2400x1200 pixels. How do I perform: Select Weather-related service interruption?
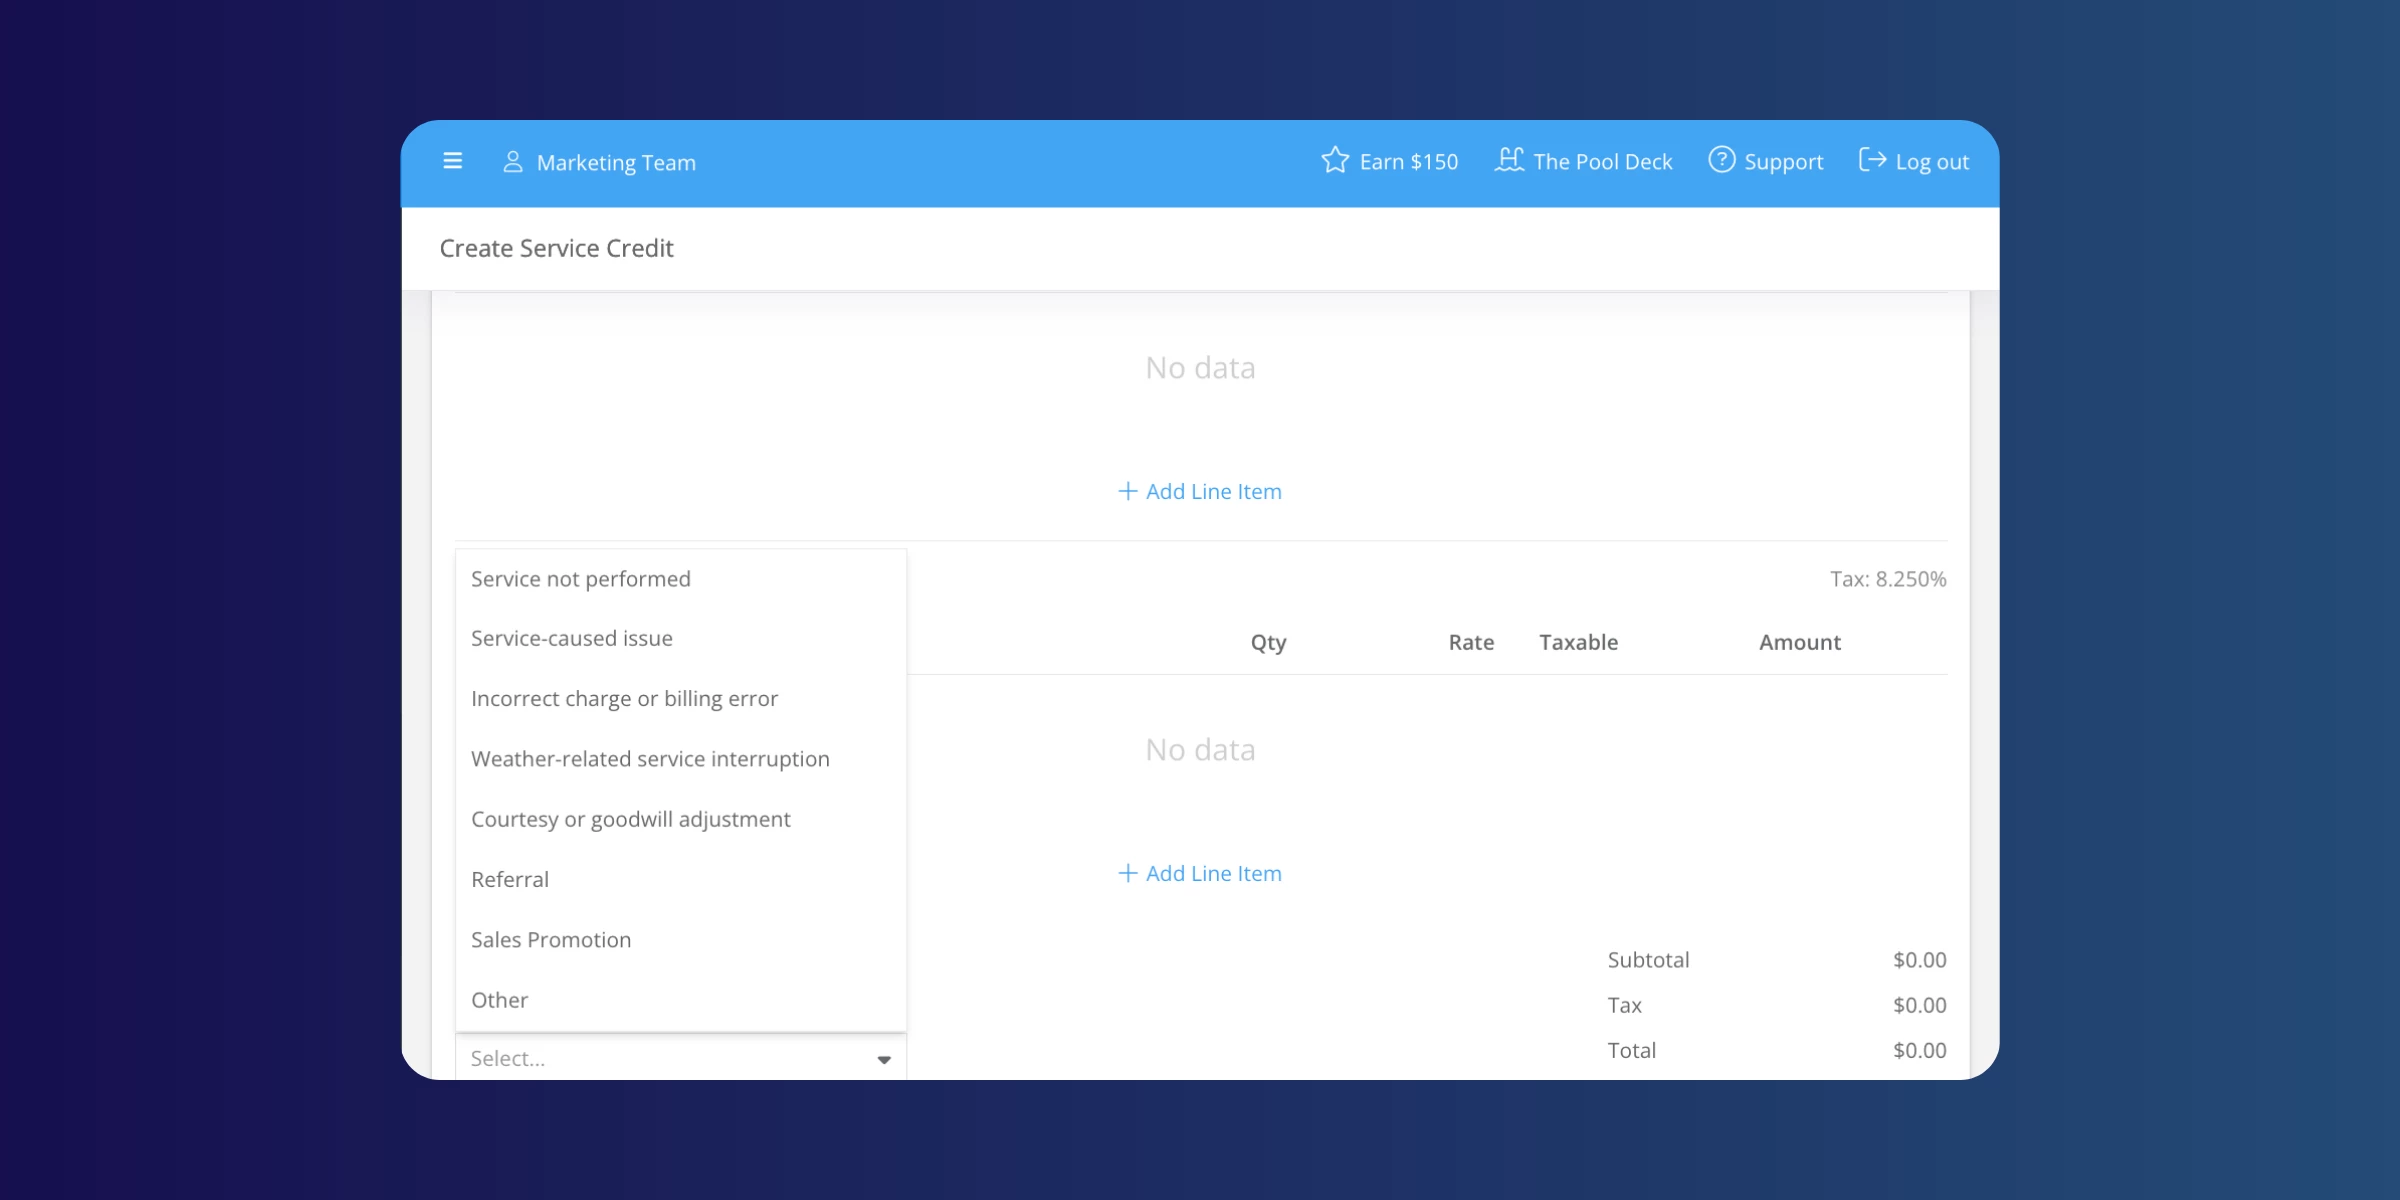point(650,759)
